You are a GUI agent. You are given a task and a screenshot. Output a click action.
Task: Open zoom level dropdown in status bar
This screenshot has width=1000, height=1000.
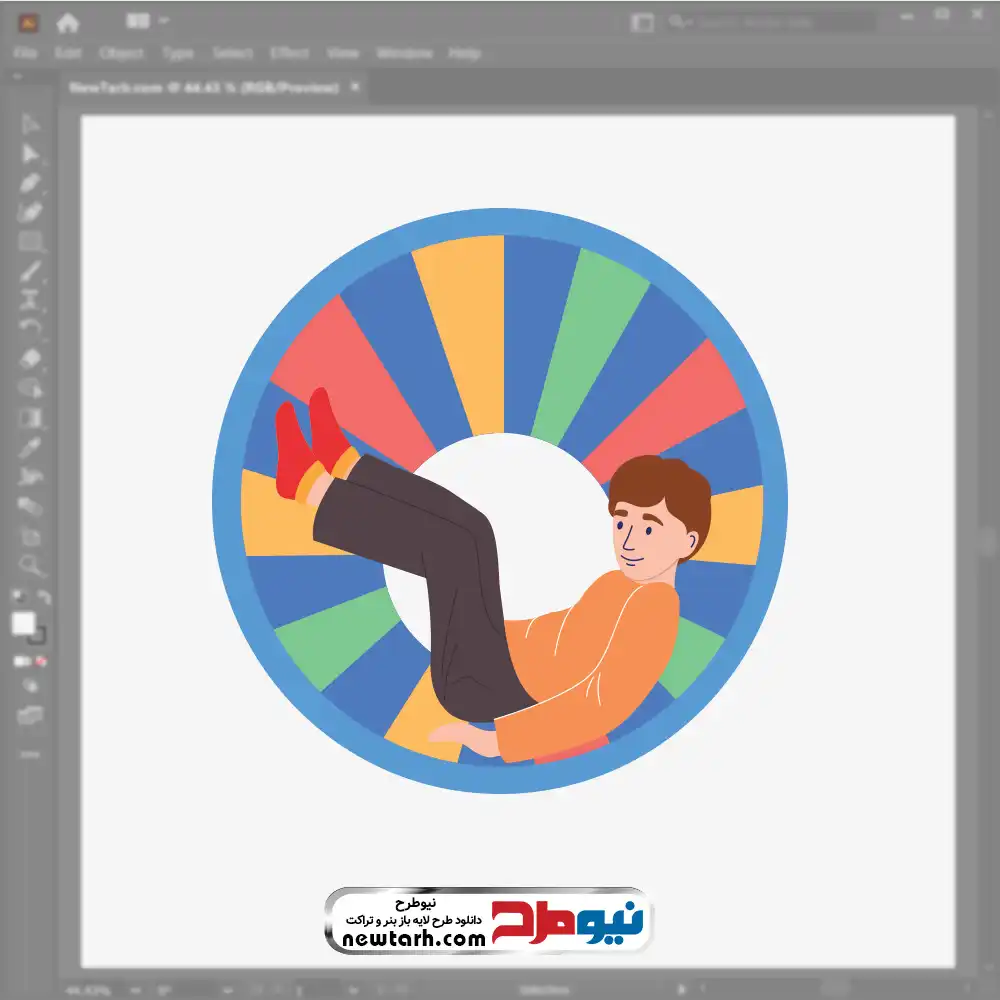coord(135,990)
